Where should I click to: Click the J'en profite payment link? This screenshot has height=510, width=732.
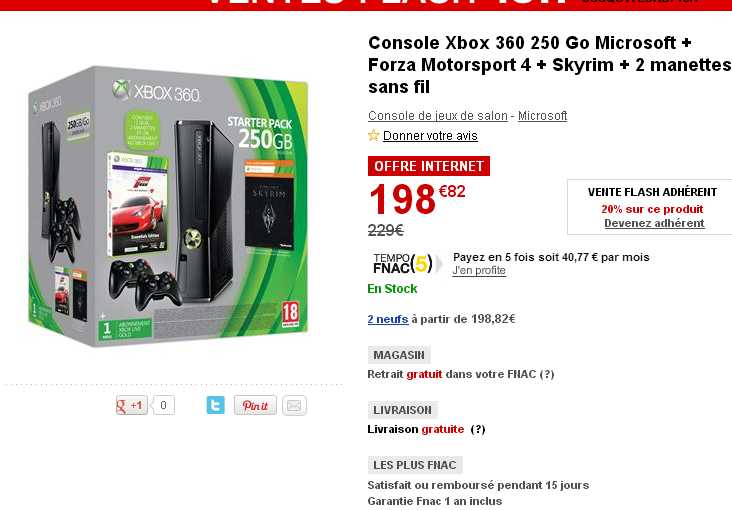479,270
